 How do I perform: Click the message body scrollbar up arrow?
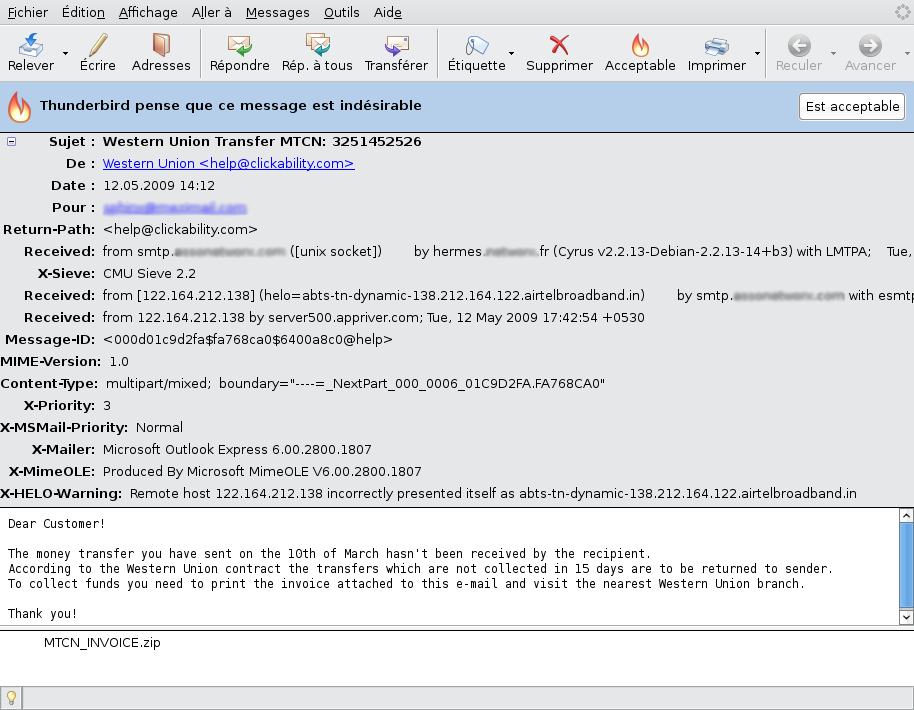click(906, 515)
